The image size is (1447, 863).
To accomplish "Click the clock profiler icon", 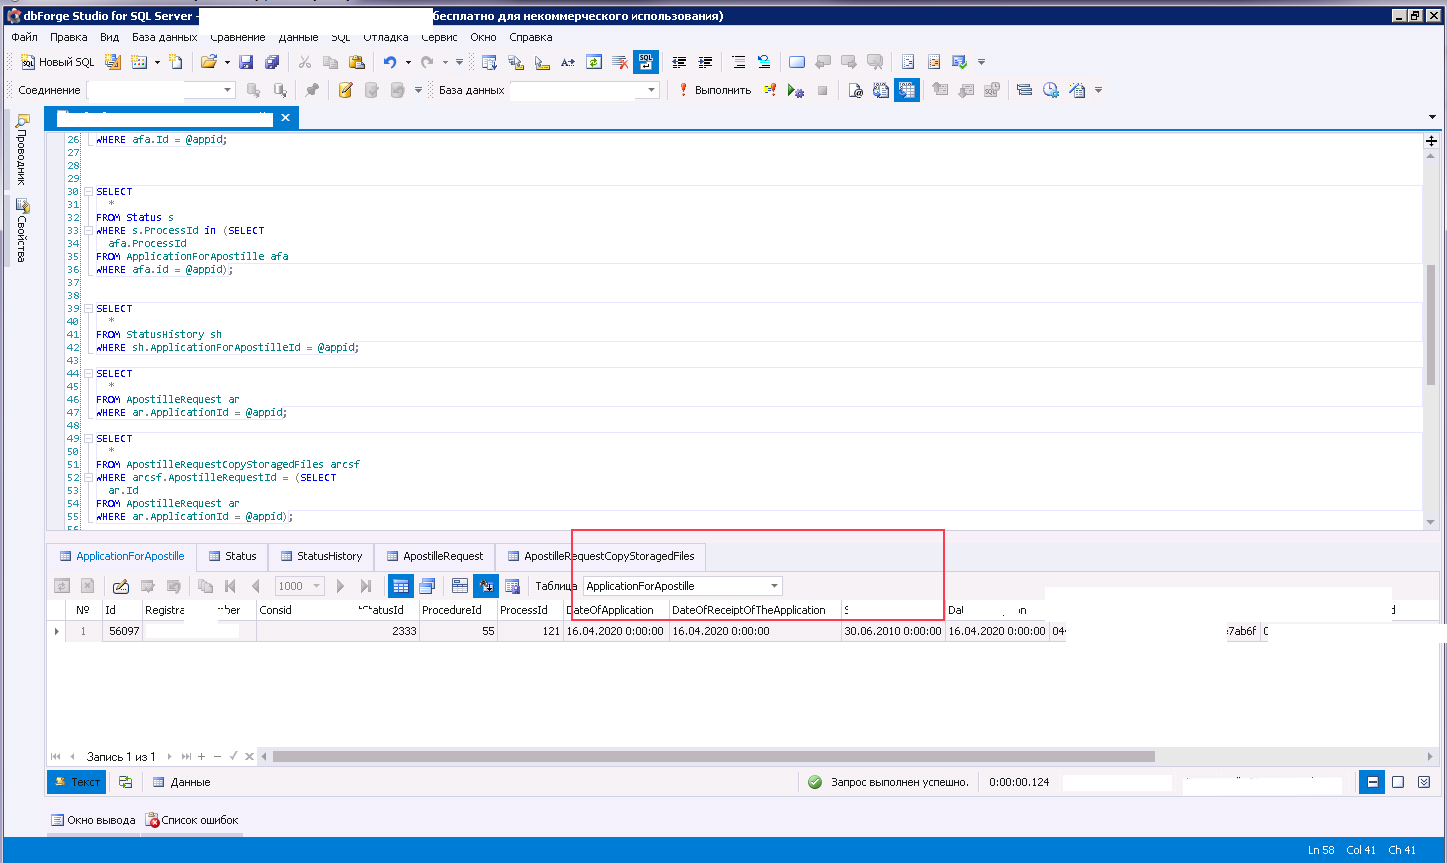I will tap(1051, 90).
